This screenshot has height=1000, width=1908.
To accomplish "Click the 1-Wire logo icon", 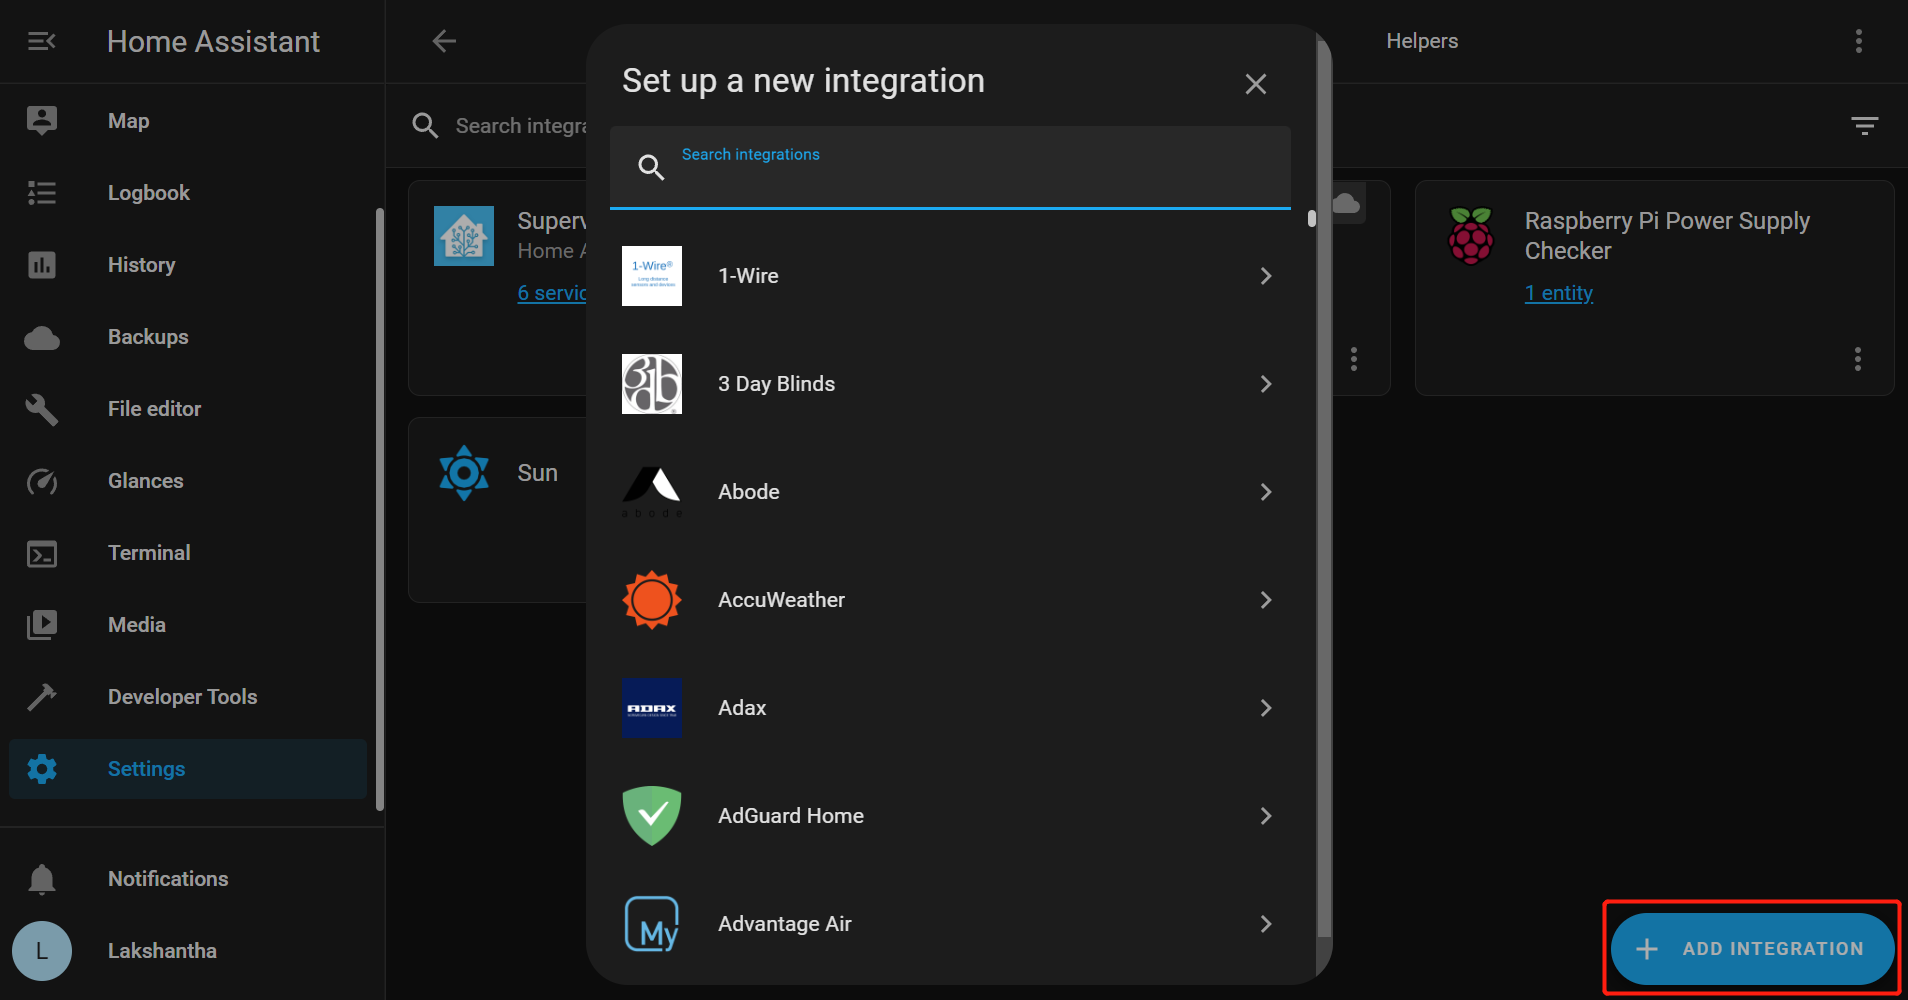I will coord(652,276).
